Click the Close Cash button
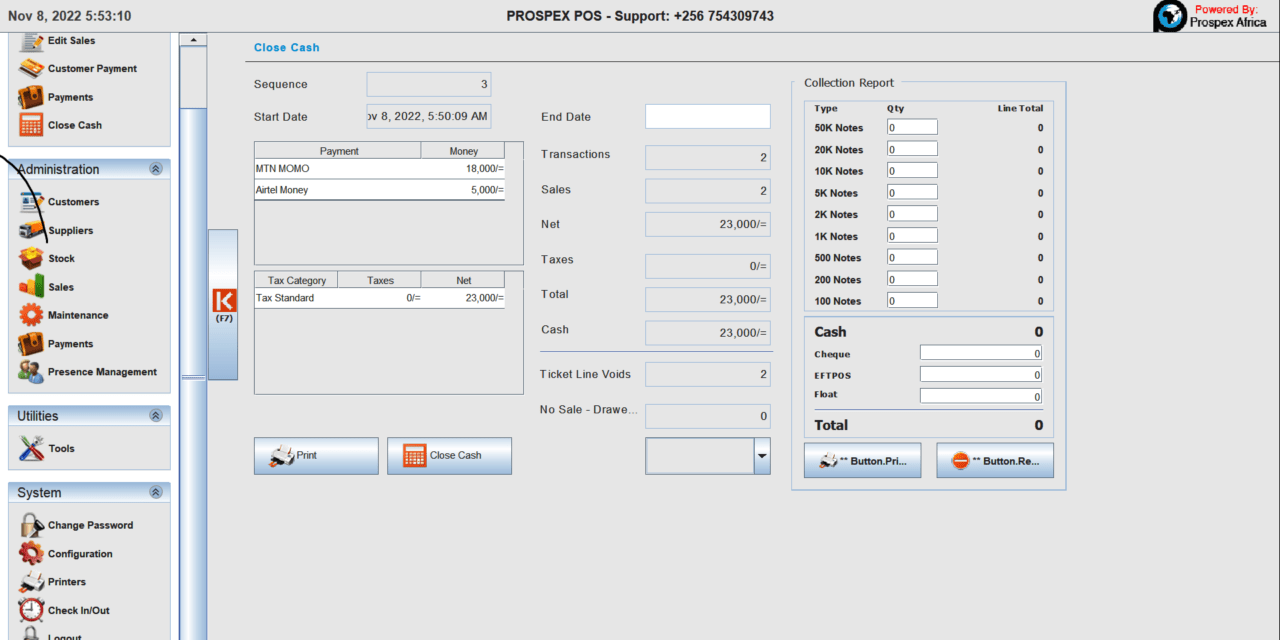 point(449,456)
